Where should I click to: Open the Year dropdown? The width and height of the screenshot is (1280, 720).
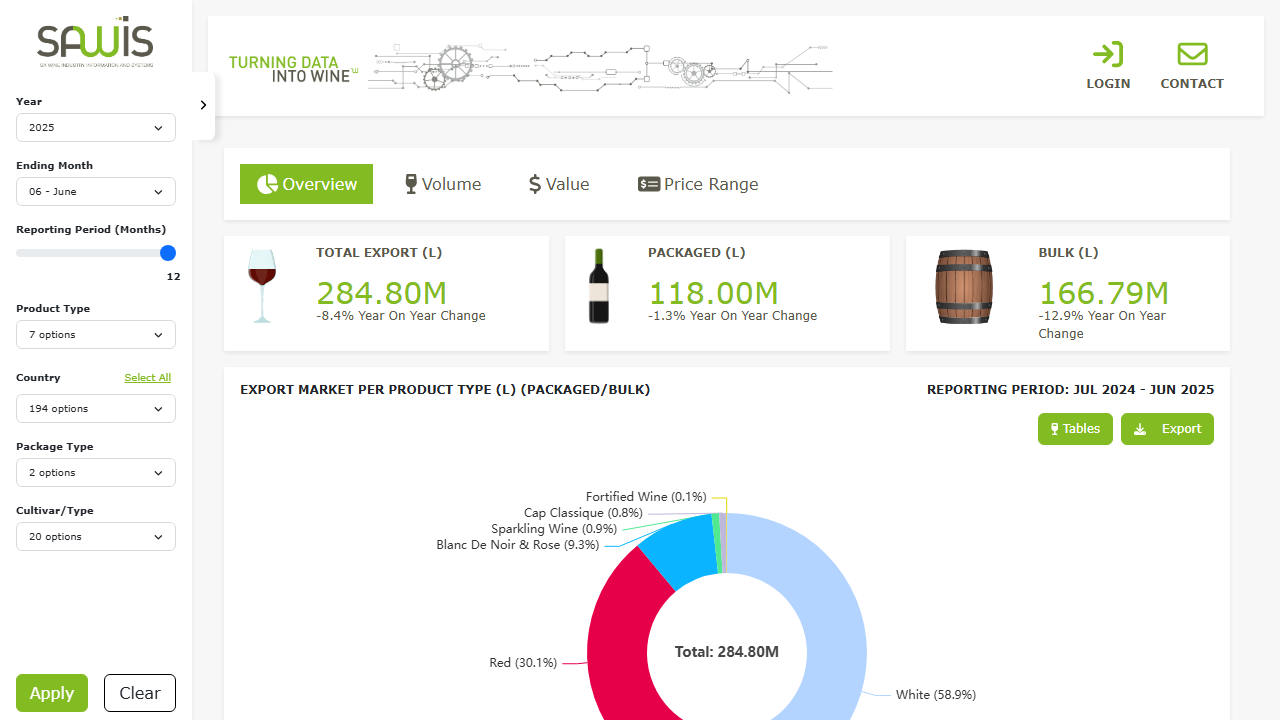coord(96,128)
